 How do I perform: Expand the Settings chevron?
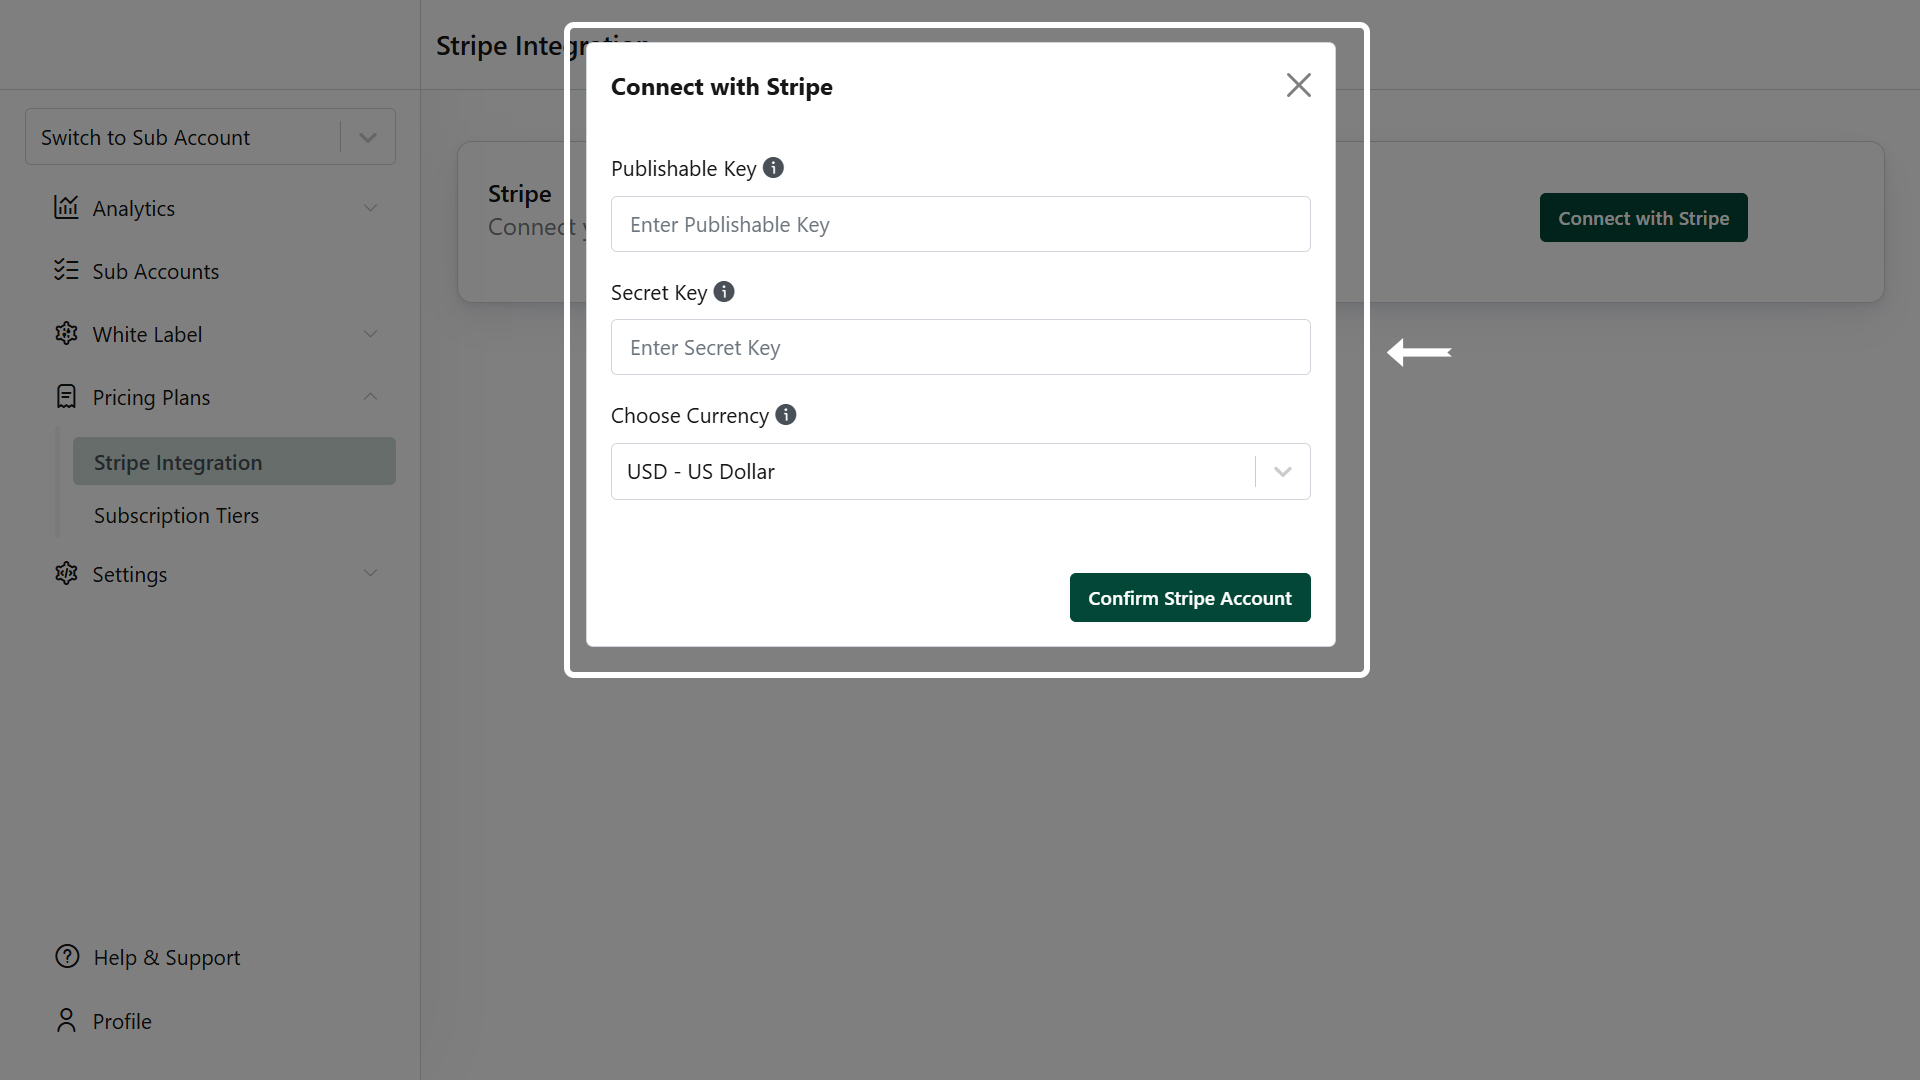click(x=370, y=573)
